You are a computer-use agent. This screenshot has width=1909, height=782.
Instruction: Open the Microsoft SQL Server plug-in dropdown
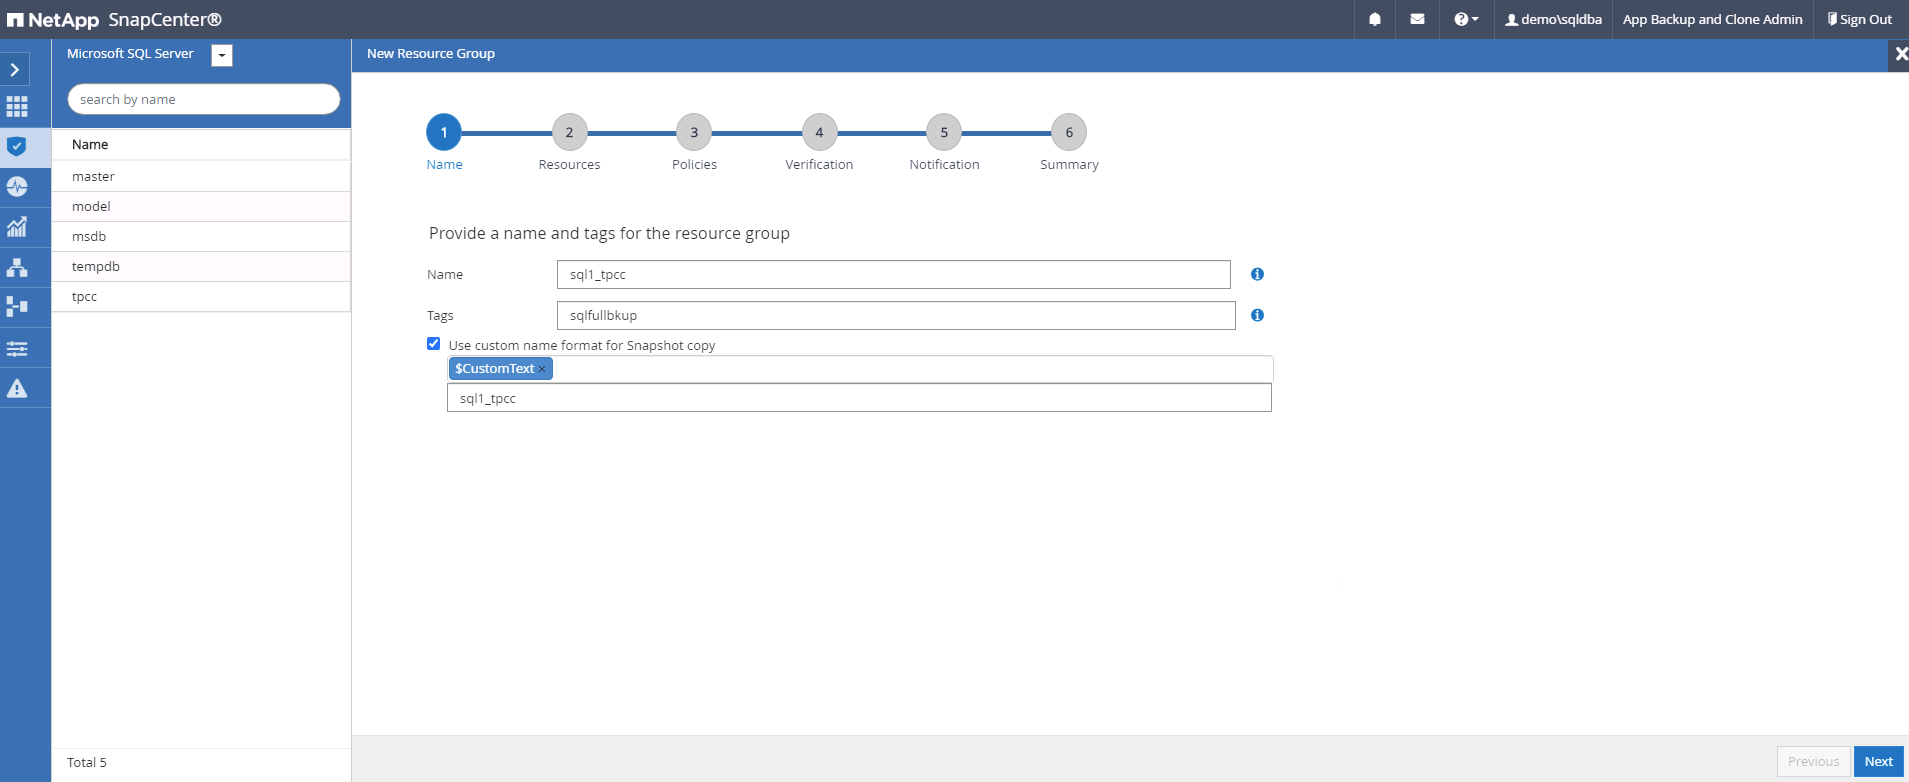coord(222,55)
